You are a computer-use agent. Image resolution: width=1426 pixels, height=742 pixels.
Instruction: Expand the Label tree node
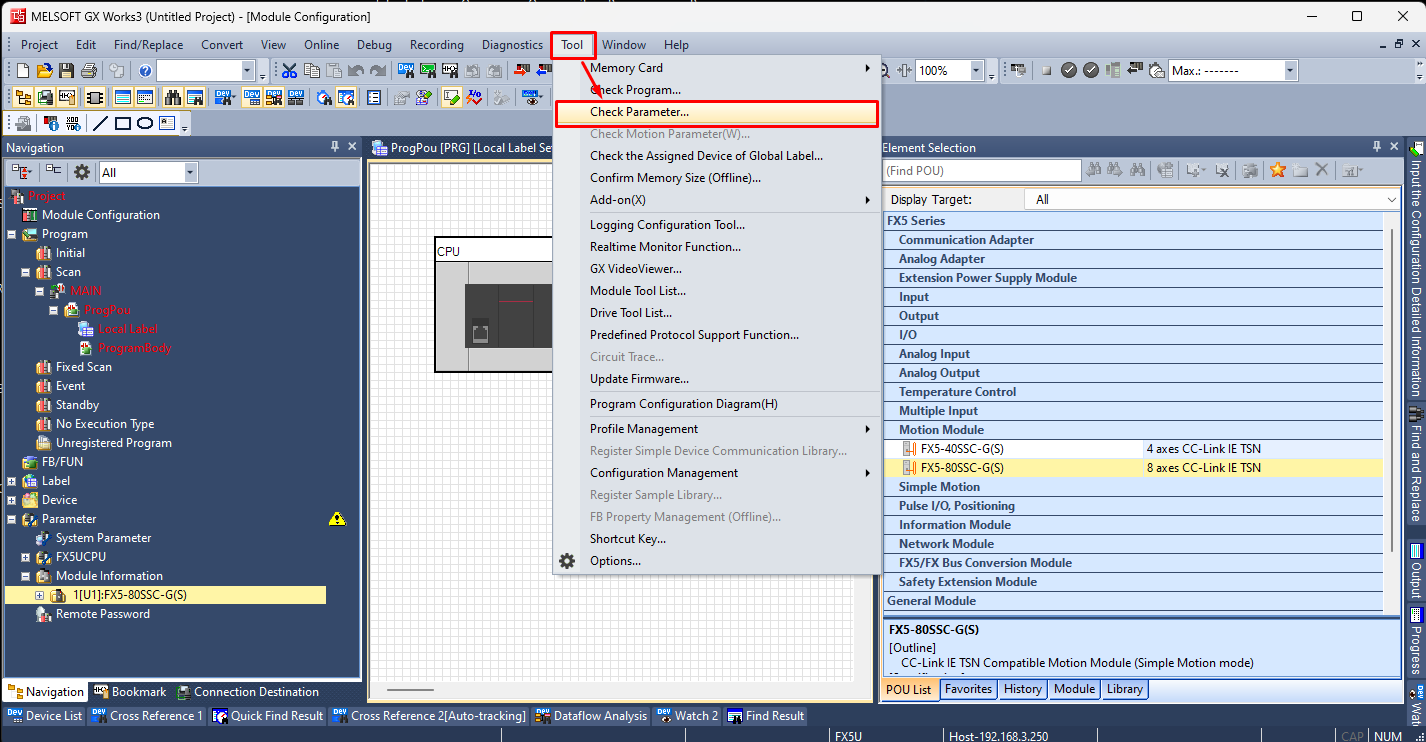pyautogui.click(x=12, y=481)
